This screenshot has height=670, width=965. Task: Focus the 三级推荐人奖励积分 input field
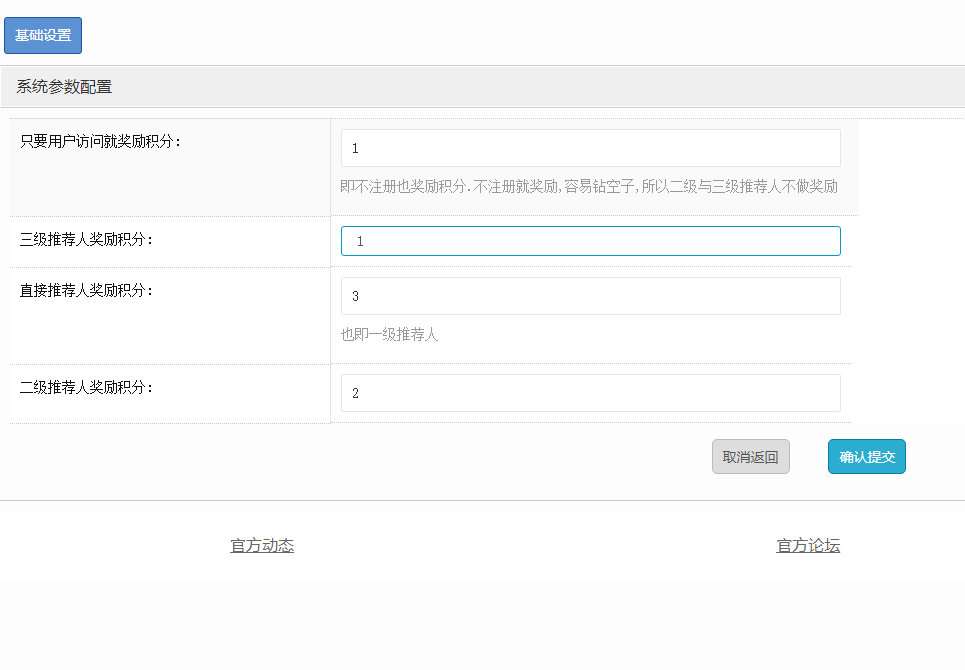pos(590,241)
